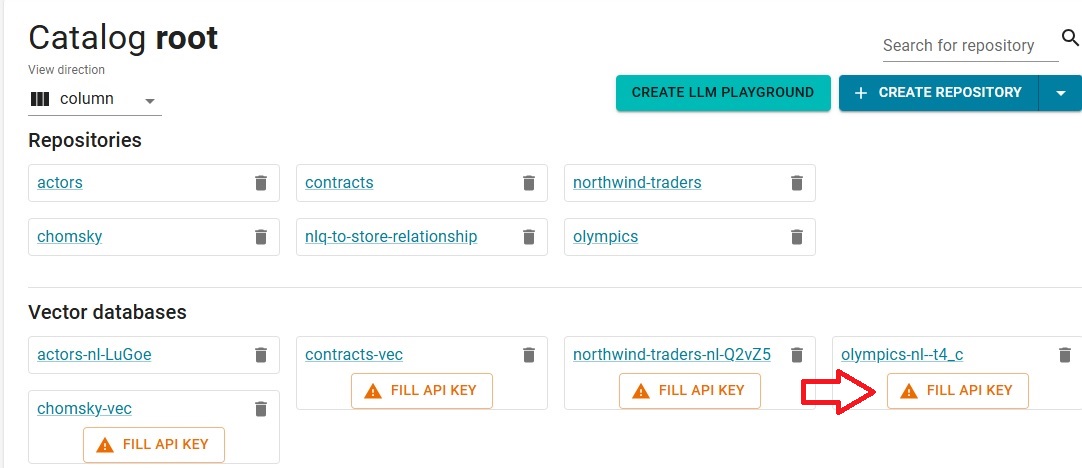1082x468 pixels.
Task: Remove olympics-nl--t4_c vector database via trash
Action: (1065, 355)
